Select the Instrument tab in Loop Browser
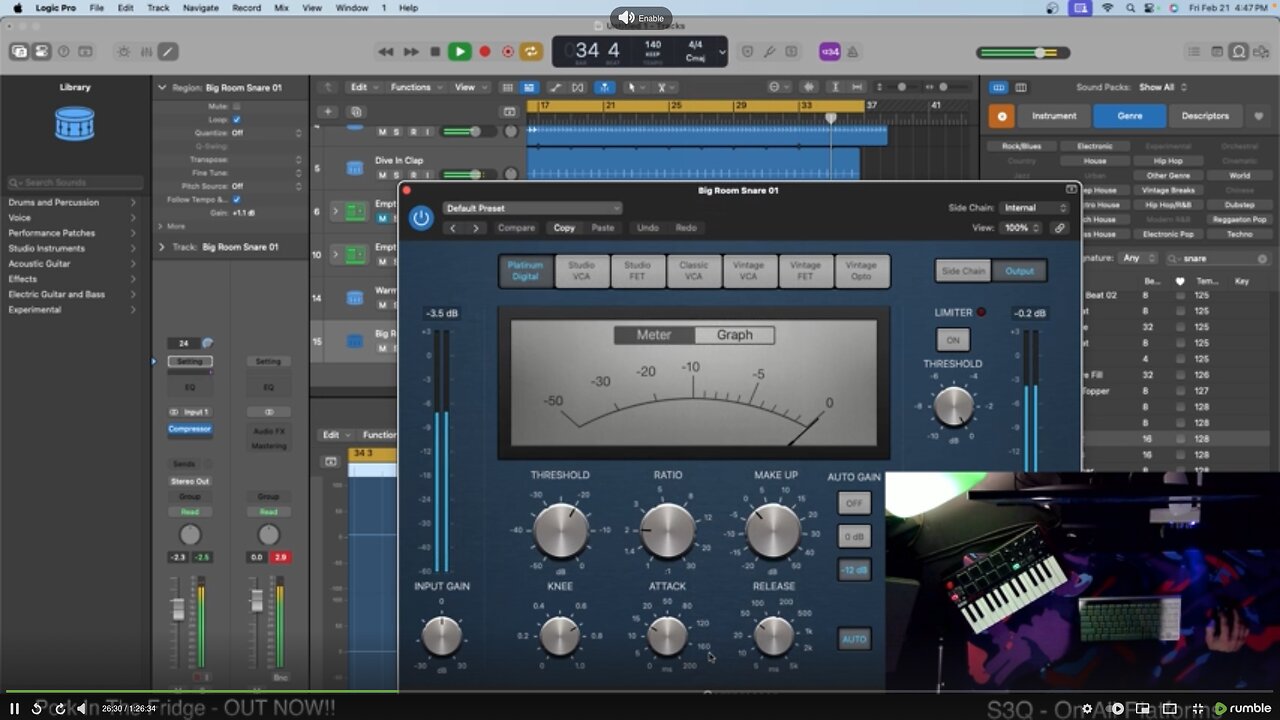1280x720 pixels. pos(1054,116)
